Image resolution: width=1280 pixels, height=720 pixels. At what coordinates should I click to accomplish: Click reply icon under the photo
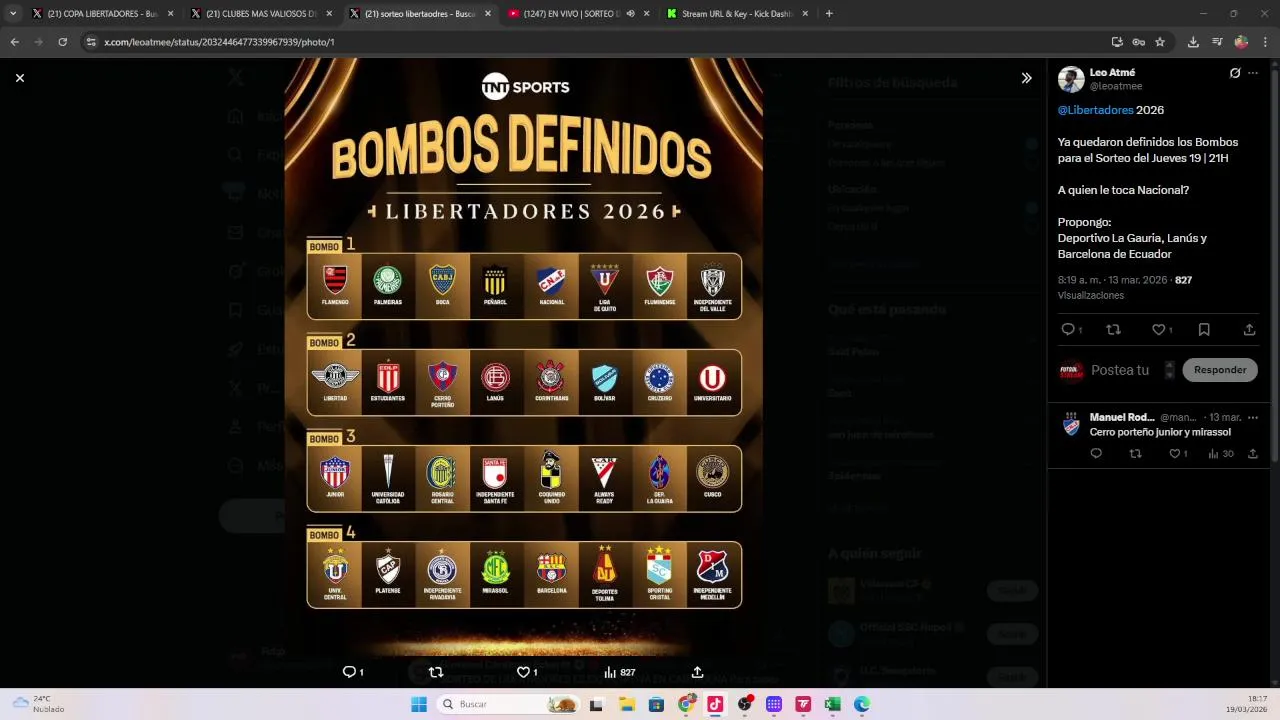coord(349,672)
